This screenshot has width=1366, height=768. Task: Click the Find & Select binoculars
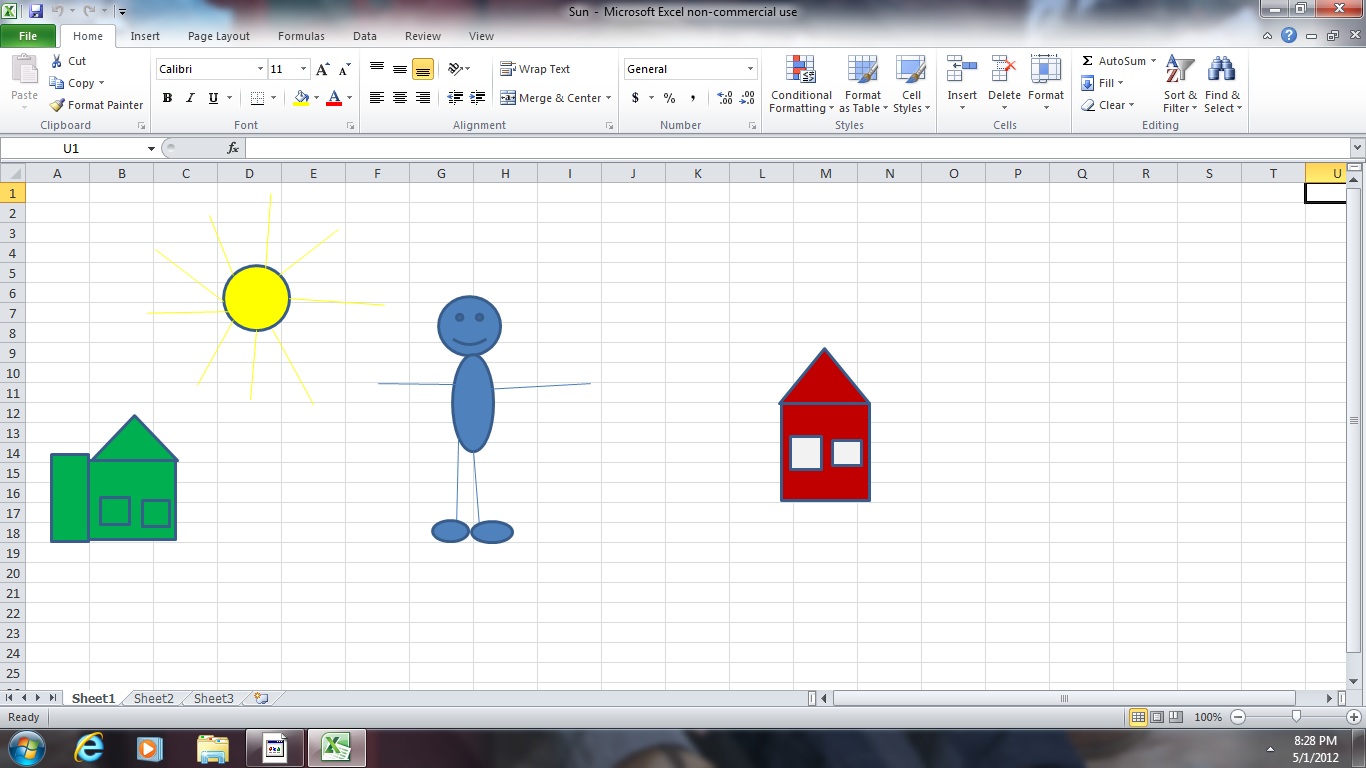tap(1221, 70)
